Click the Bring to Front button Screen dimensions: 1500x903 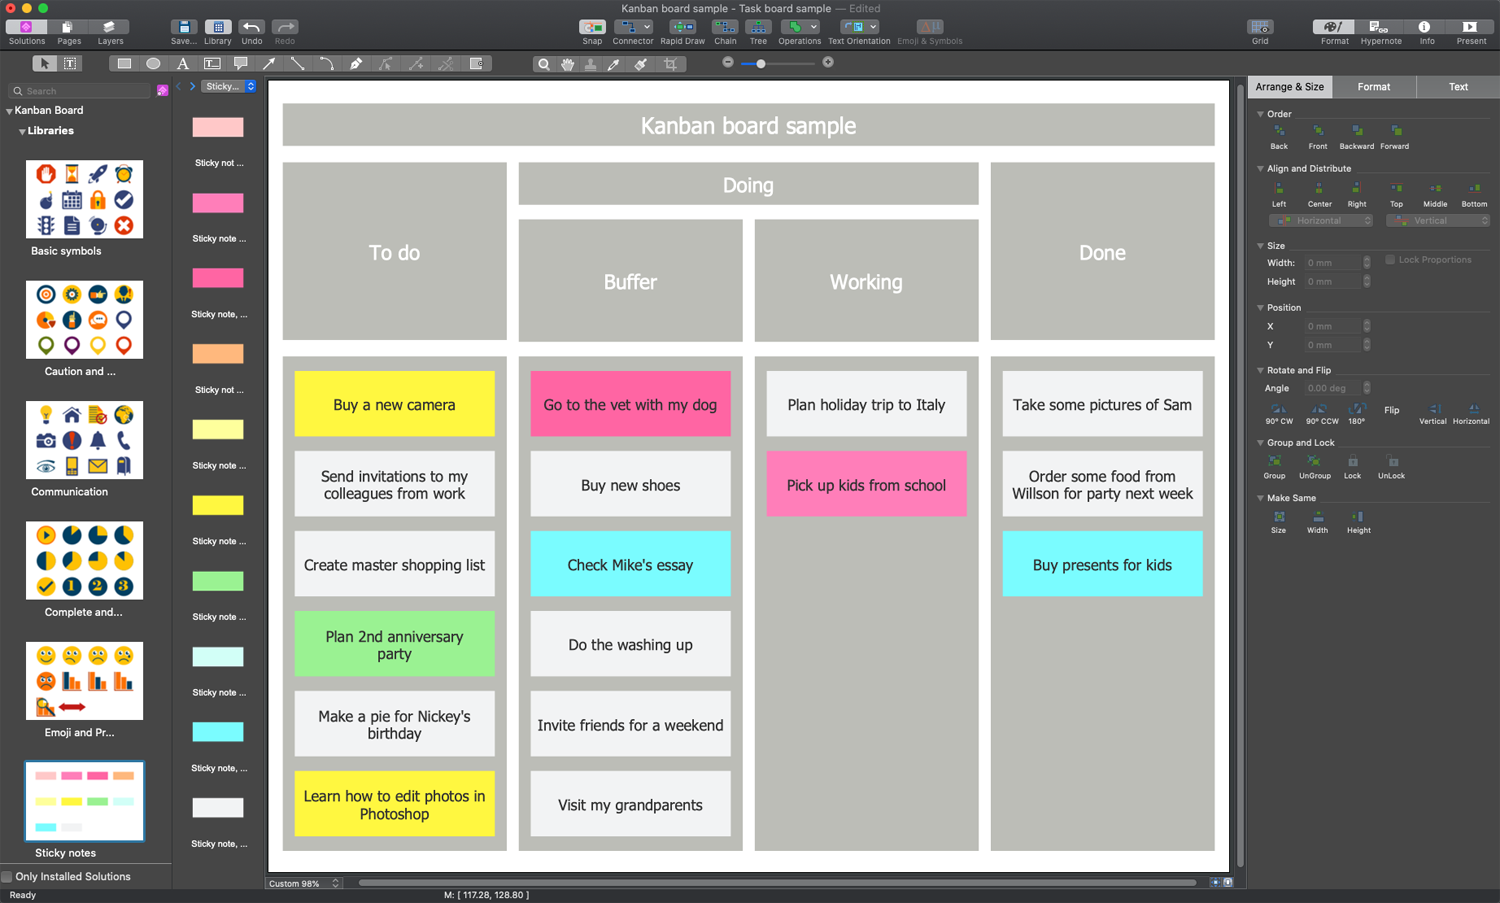pyautogui.click(x=1318, y=137)
